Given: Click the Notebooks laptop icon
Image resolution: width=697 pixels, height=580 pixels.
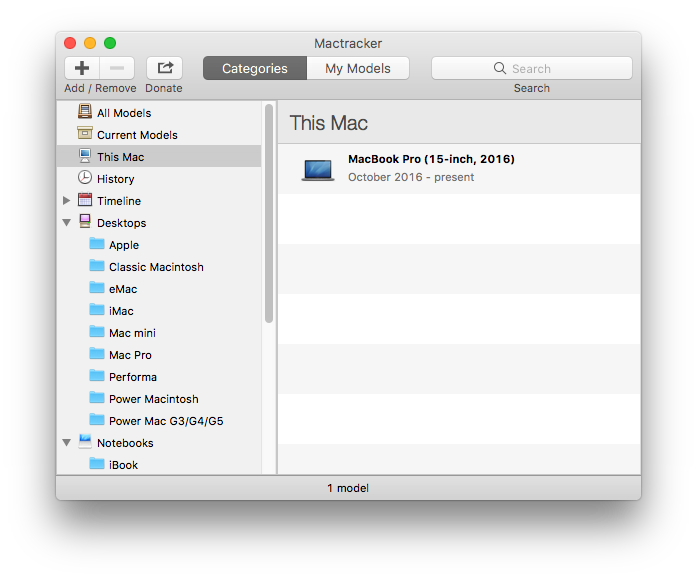Looking at the screenshot, I should click(85, 442).
